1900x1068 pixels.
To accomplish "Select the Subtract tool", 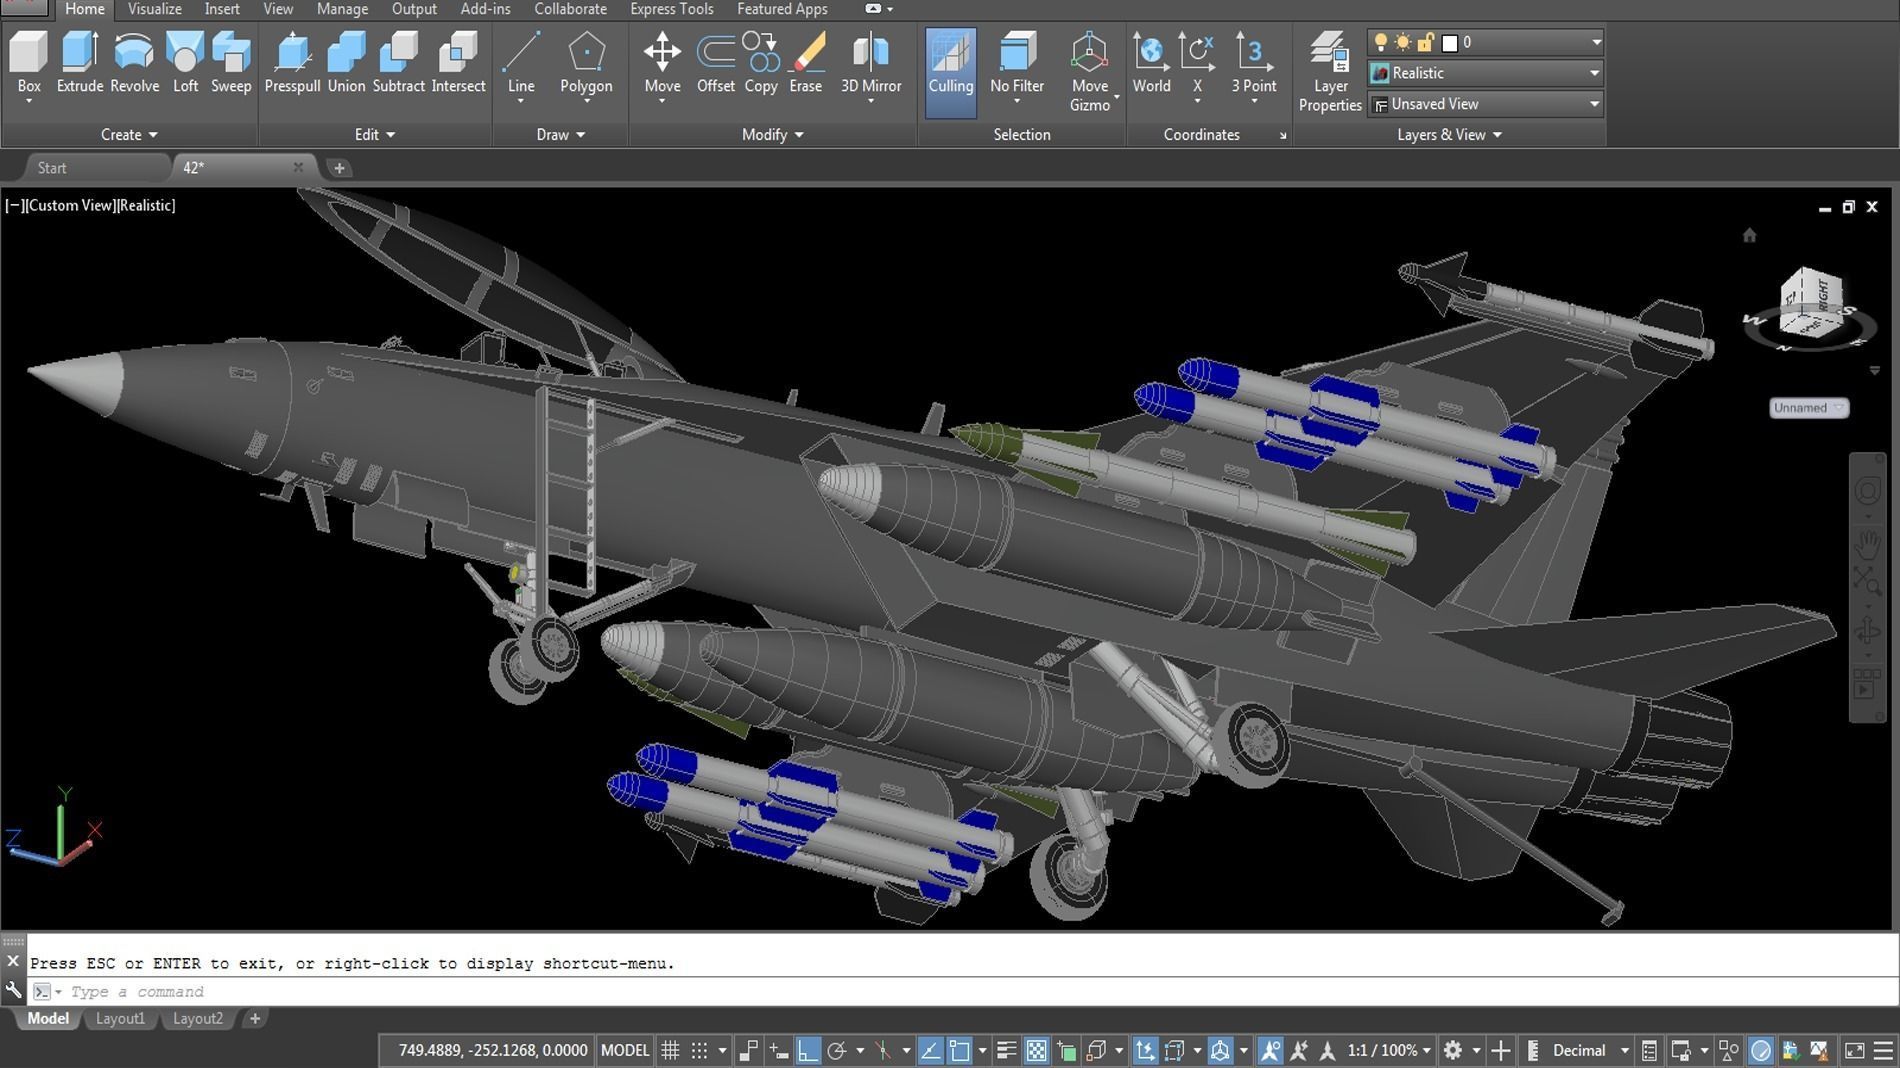I will [398, 63].
